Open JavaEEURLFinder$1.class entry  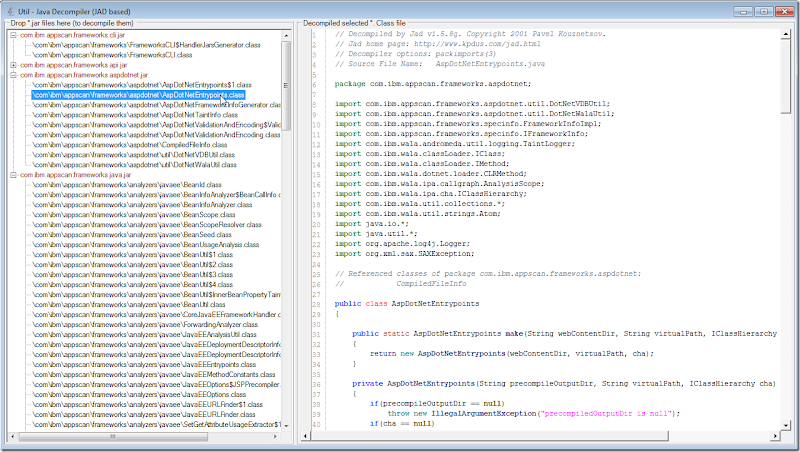[x=148, y=405]
